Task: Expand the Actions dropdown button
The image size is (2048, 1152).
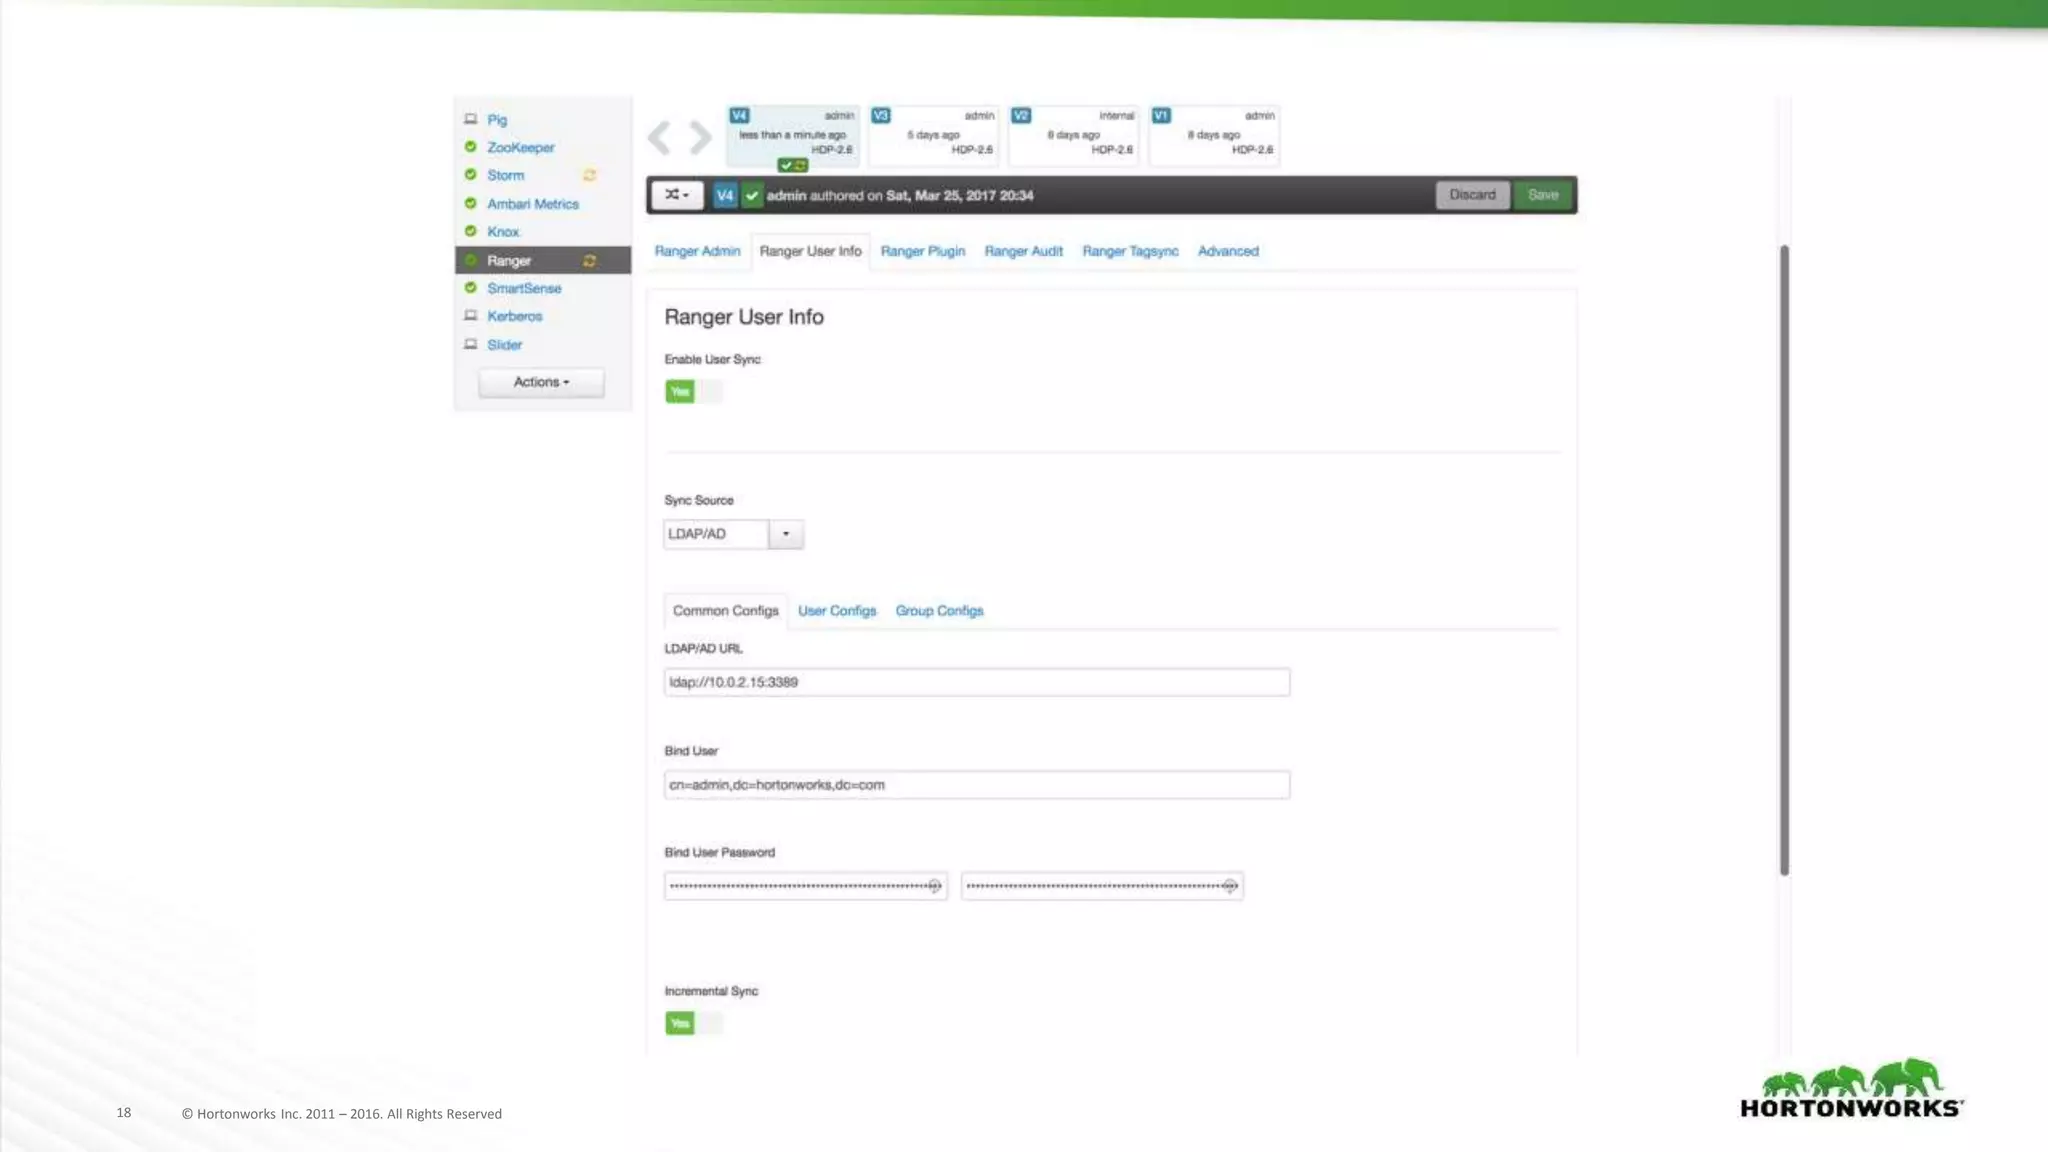Action: (541, 382)
